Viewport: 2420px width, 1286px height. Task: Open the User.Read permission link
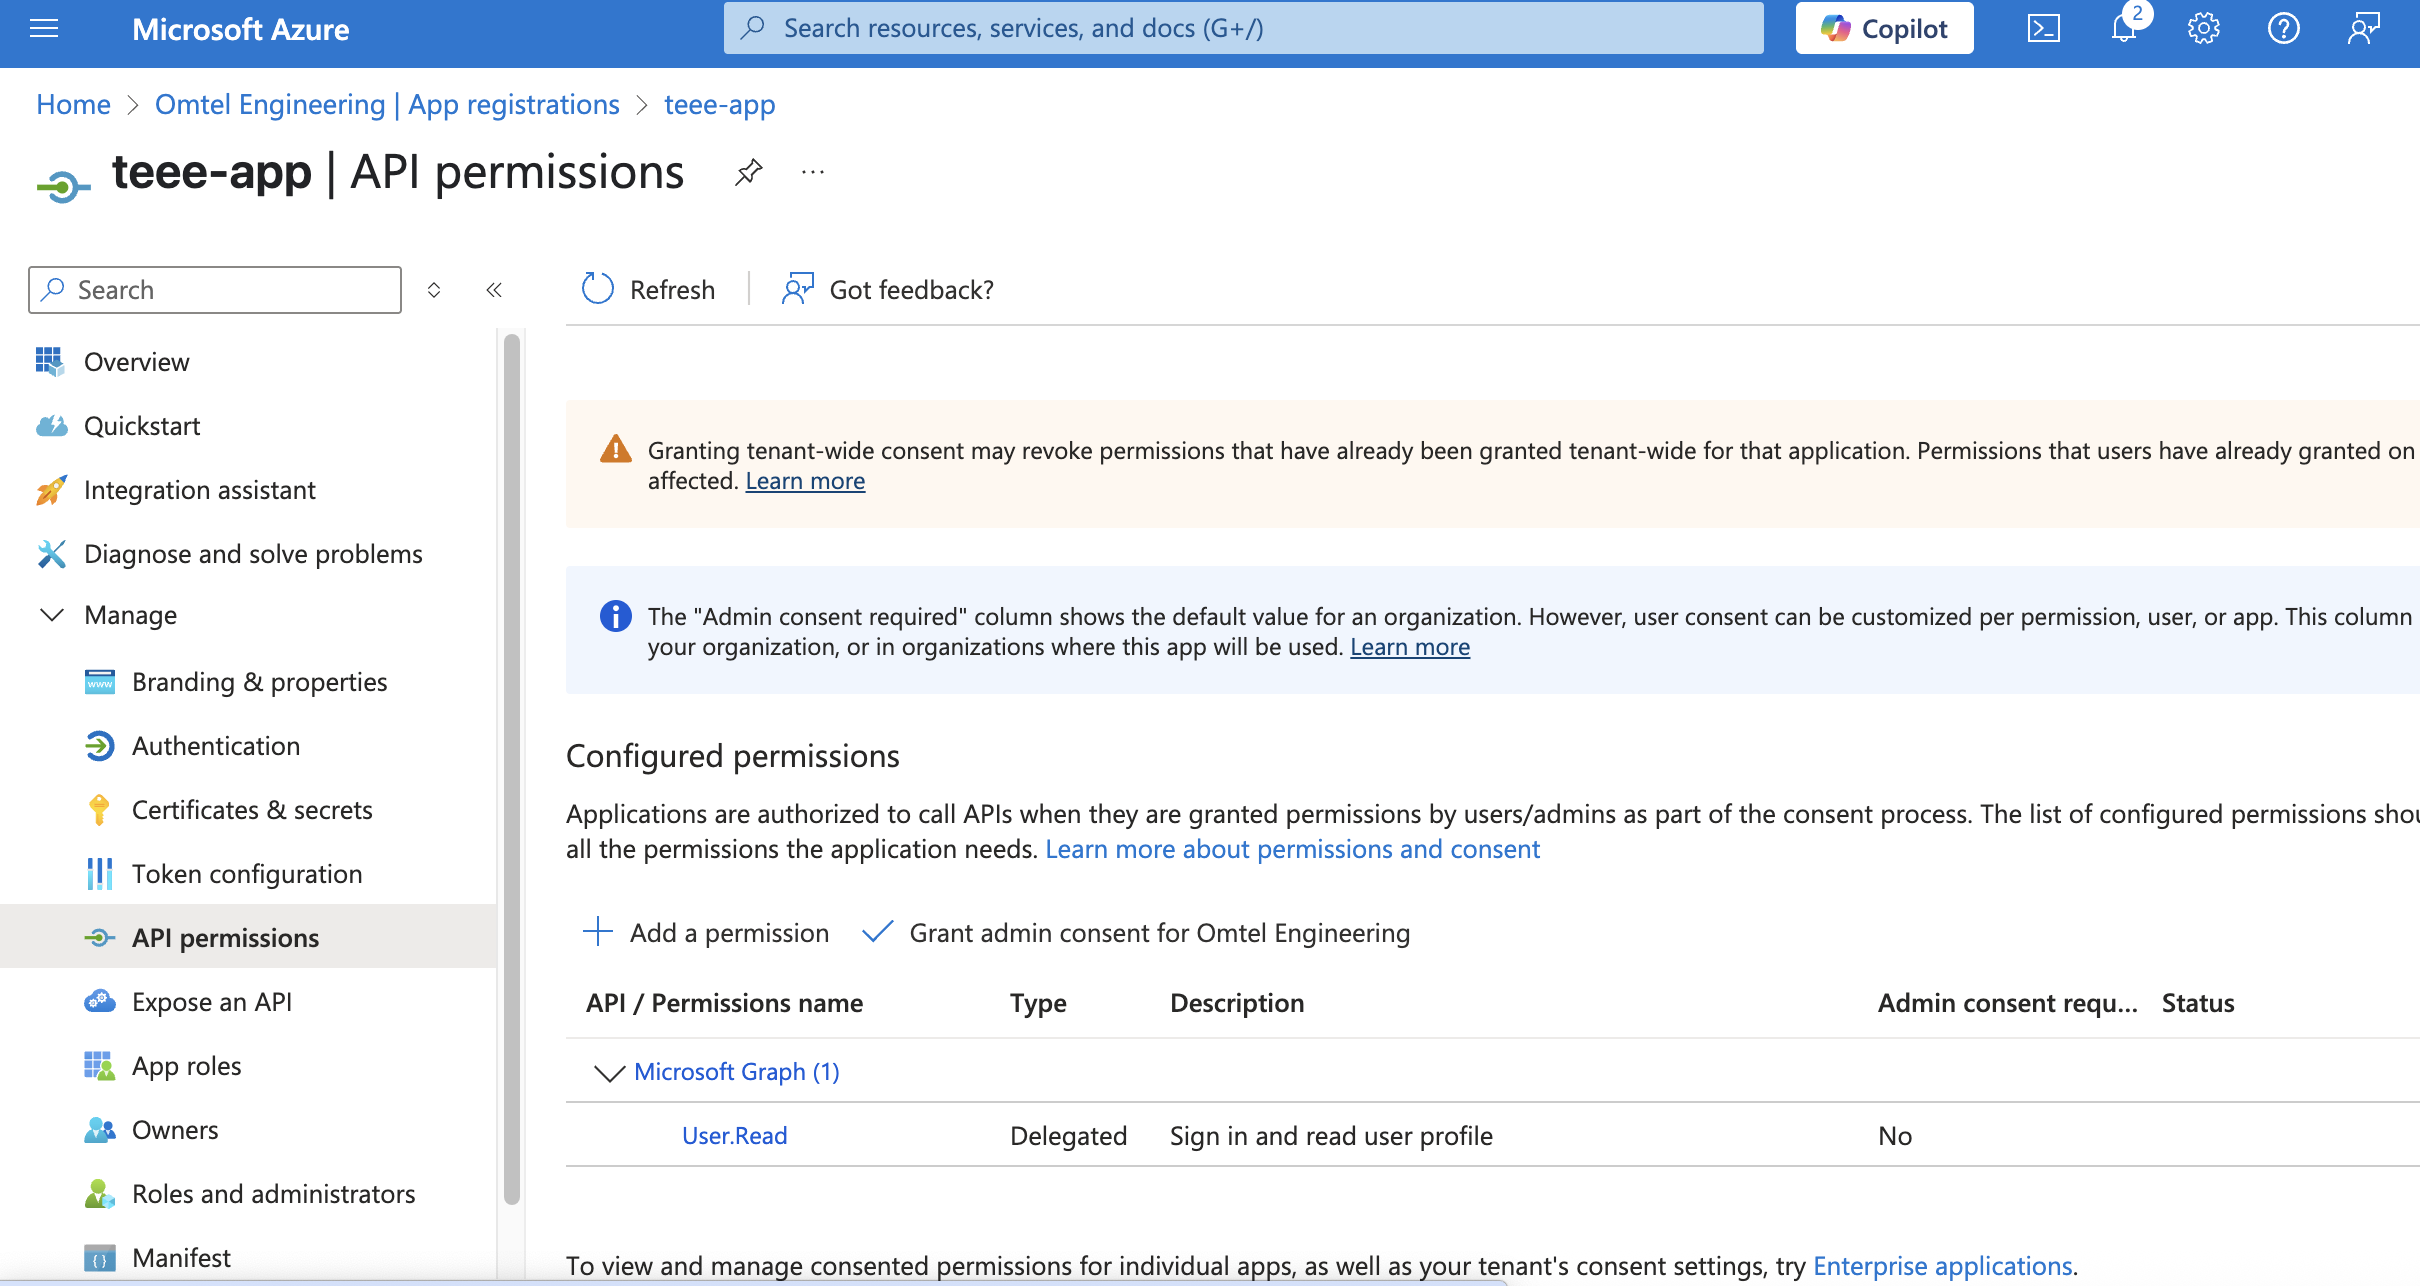pos(734,1135)
